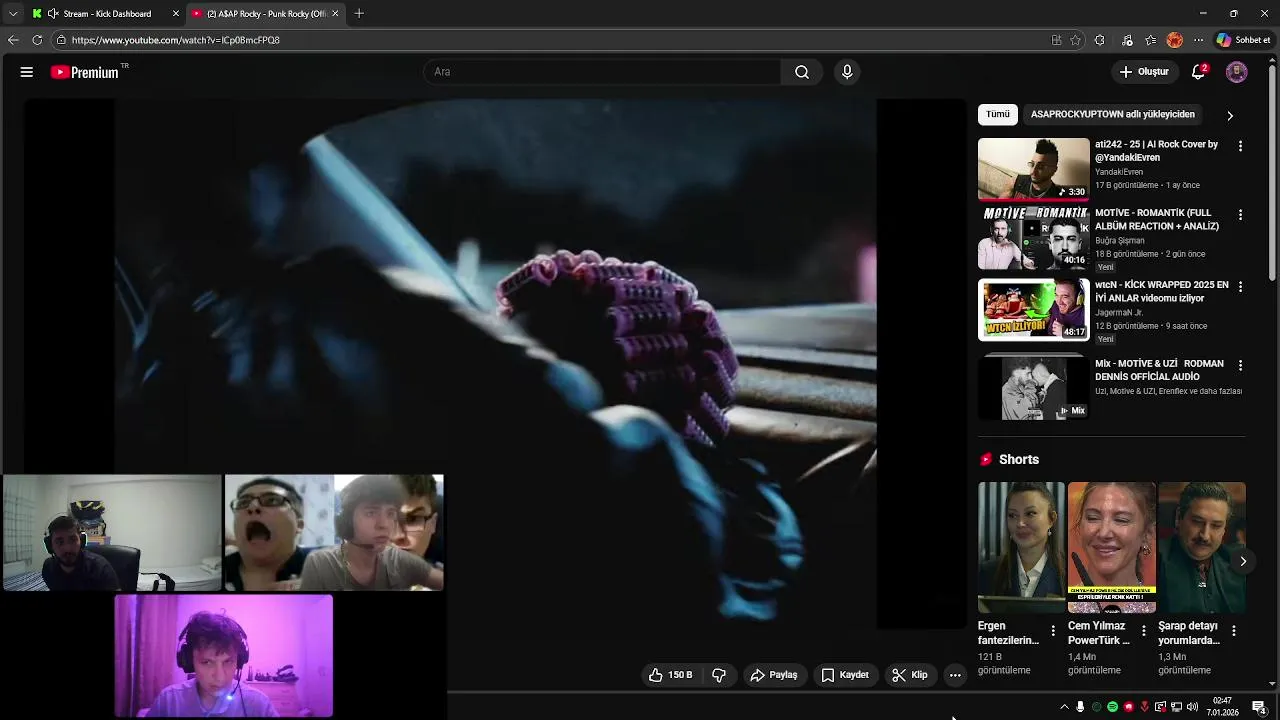The height and width of the screenshot is (720, 1280).
Task: Open options for Mix - MOTİVE & UZİ
Action: tap(1240, 365)
